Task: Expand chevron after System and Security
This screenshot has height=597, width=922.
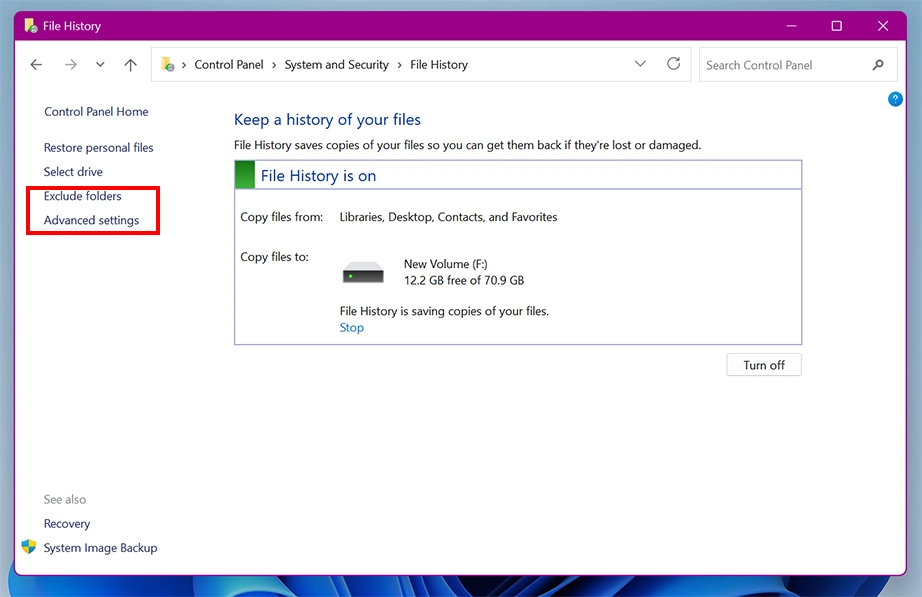Action: click(399, 65)
